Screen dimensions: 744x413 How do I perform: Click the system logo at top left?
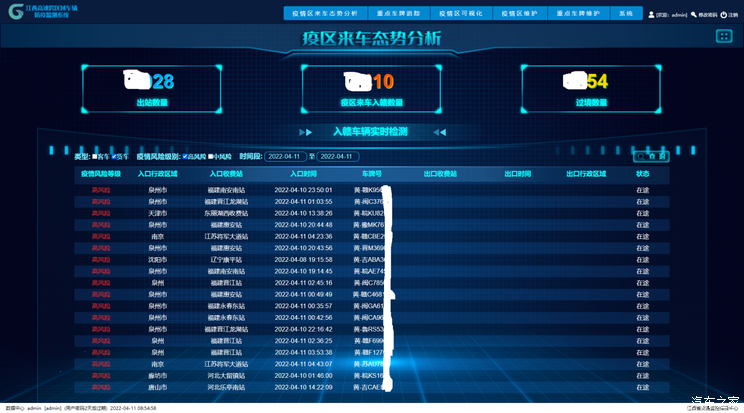(14, 13)
